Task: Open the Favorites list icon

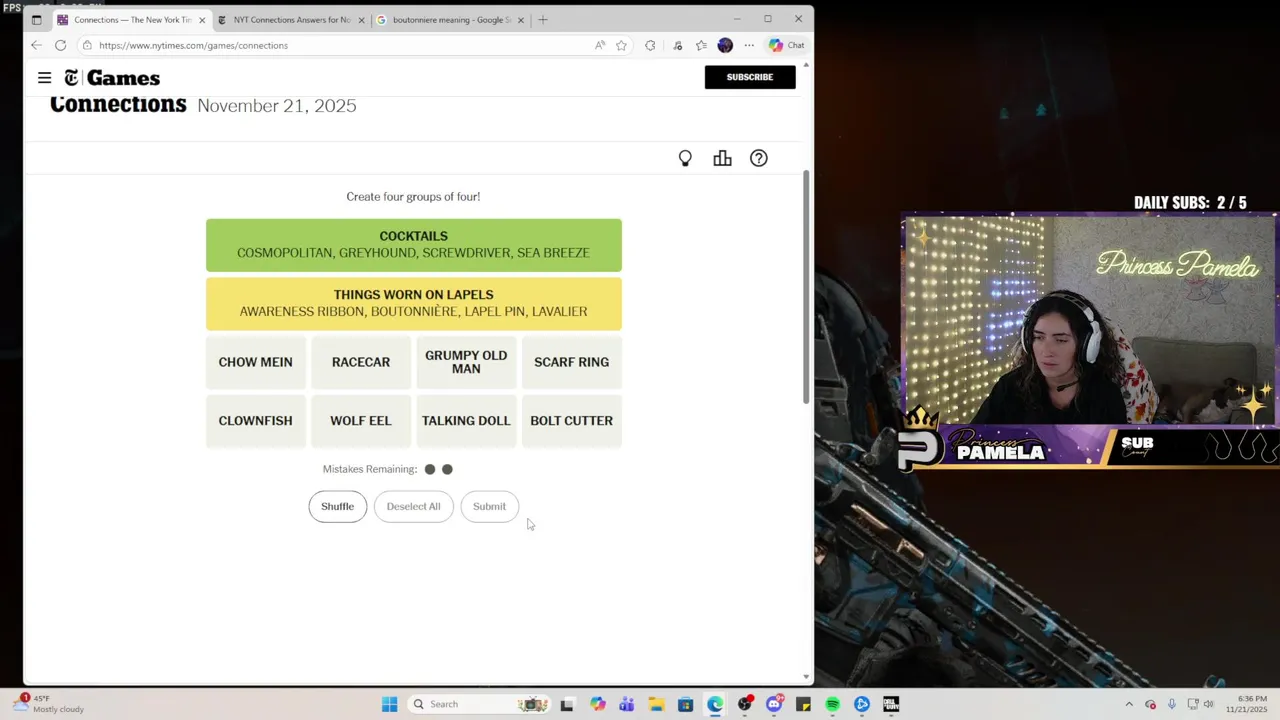Action: click(x=701, y=45)
